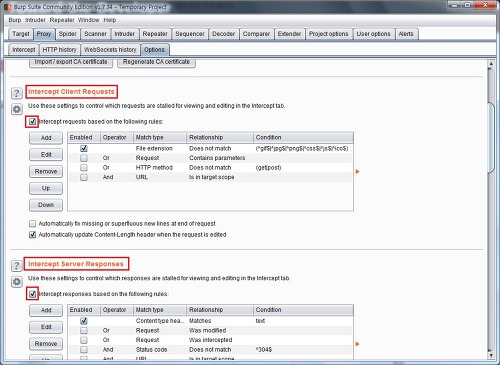
Task: Click Remove button for server response rules
Action: click(x=46, y=344)
